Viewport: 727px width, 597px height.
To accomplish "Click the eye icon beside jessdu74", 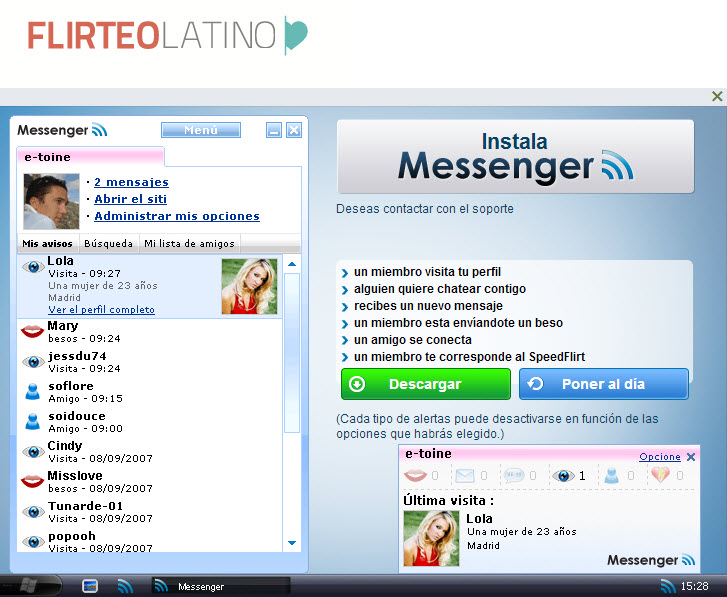I will (x=33, y=362).
